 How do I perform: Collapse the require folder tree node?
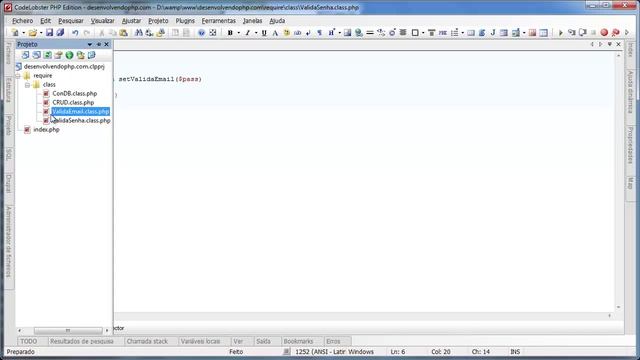pos(18,76)
